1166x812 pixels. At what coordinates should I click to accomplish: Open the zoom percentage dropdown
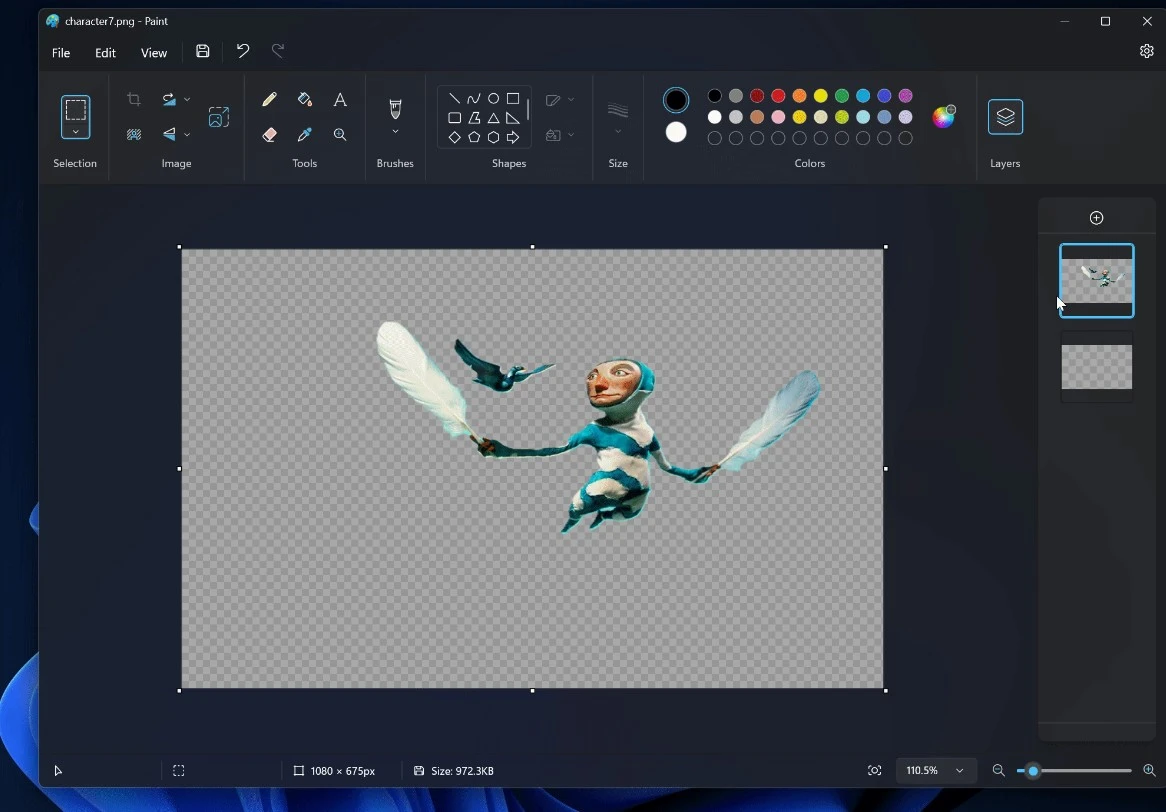pyautogui.click(x=960, y=771)
